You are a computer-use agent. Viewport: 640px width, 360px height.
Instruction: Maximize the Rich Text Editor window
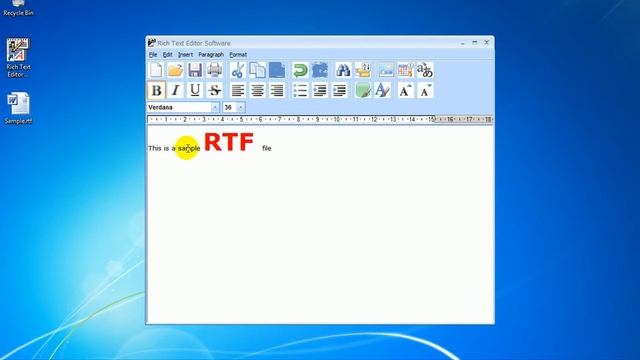coord(474,42)
